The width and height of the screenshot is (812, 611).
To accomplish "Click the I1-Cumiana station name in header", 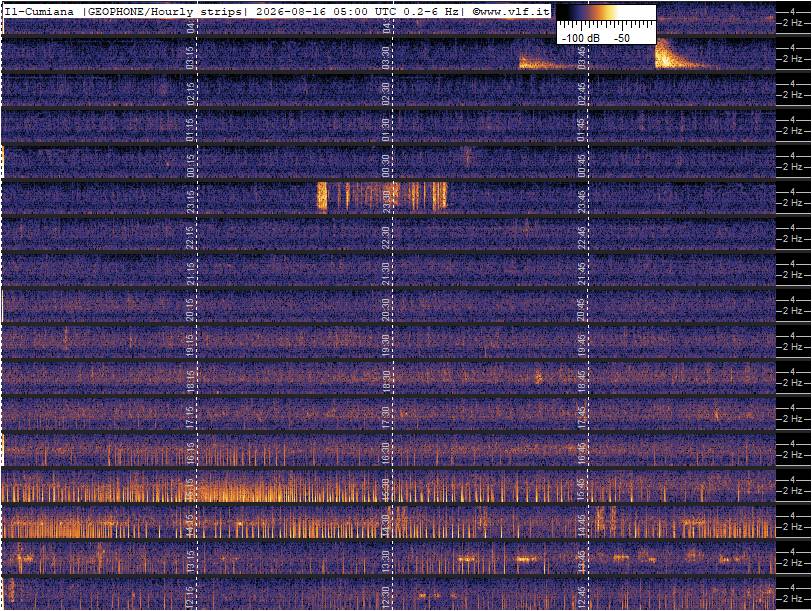I will pyautogui.click(x=39, y=11).
